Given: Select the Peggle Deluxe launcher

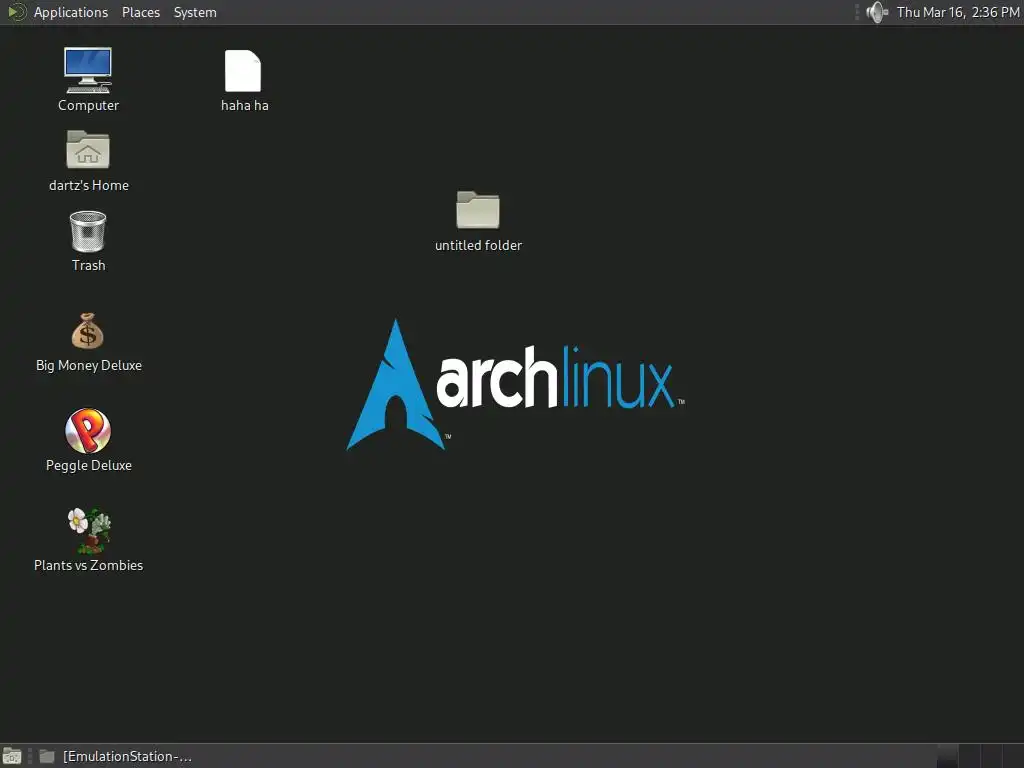Looking at the screenshot, I should click(x=88, y=430).
